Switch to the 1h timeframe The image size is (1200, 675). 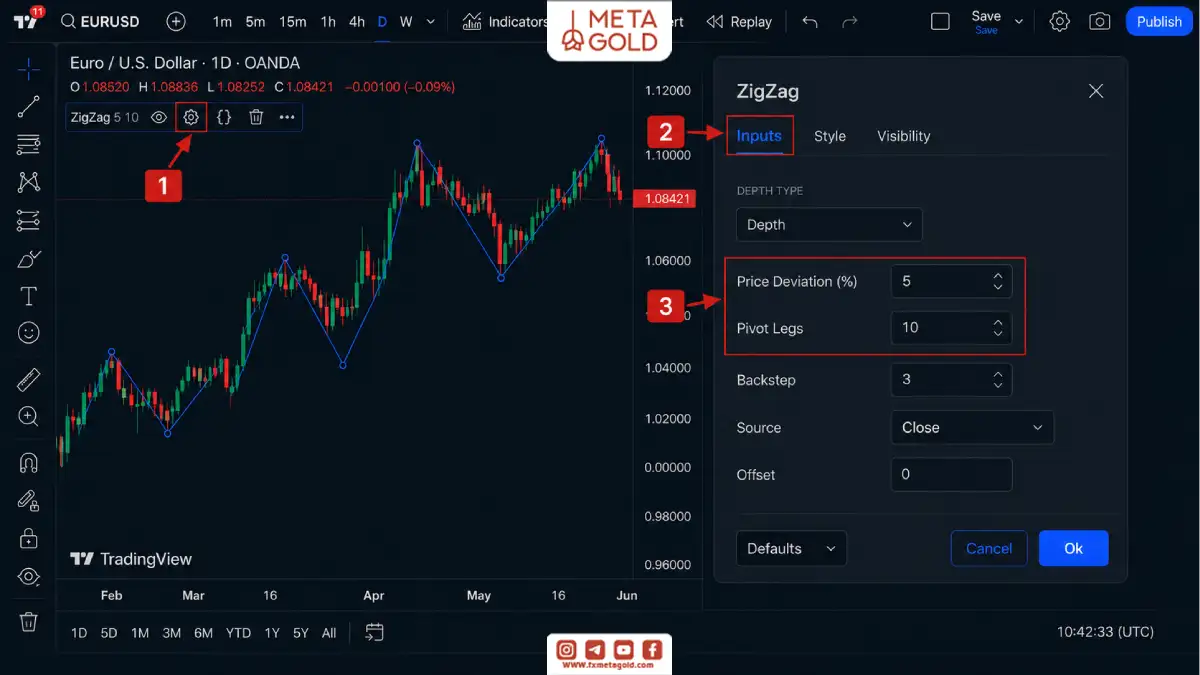click(328, 21)
